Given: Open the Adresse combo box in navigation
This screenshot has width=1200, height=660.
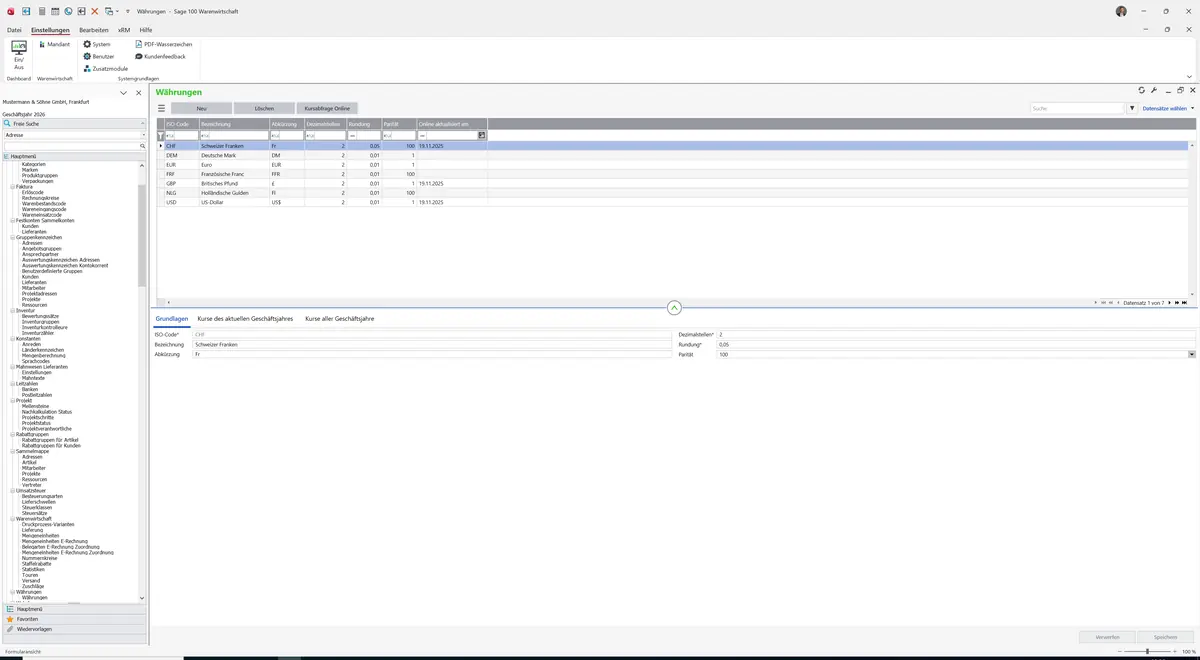Looking at the screenshot, I should click(x=74, y=134).
